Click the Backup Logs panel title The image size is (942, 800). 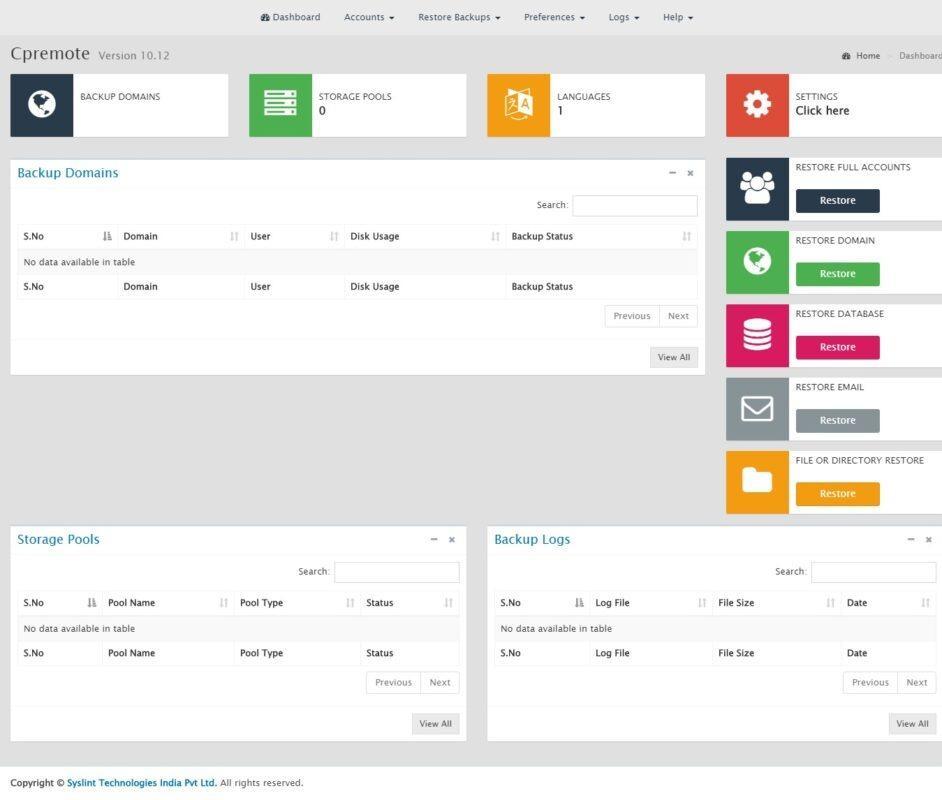click(x=532, y=539)
